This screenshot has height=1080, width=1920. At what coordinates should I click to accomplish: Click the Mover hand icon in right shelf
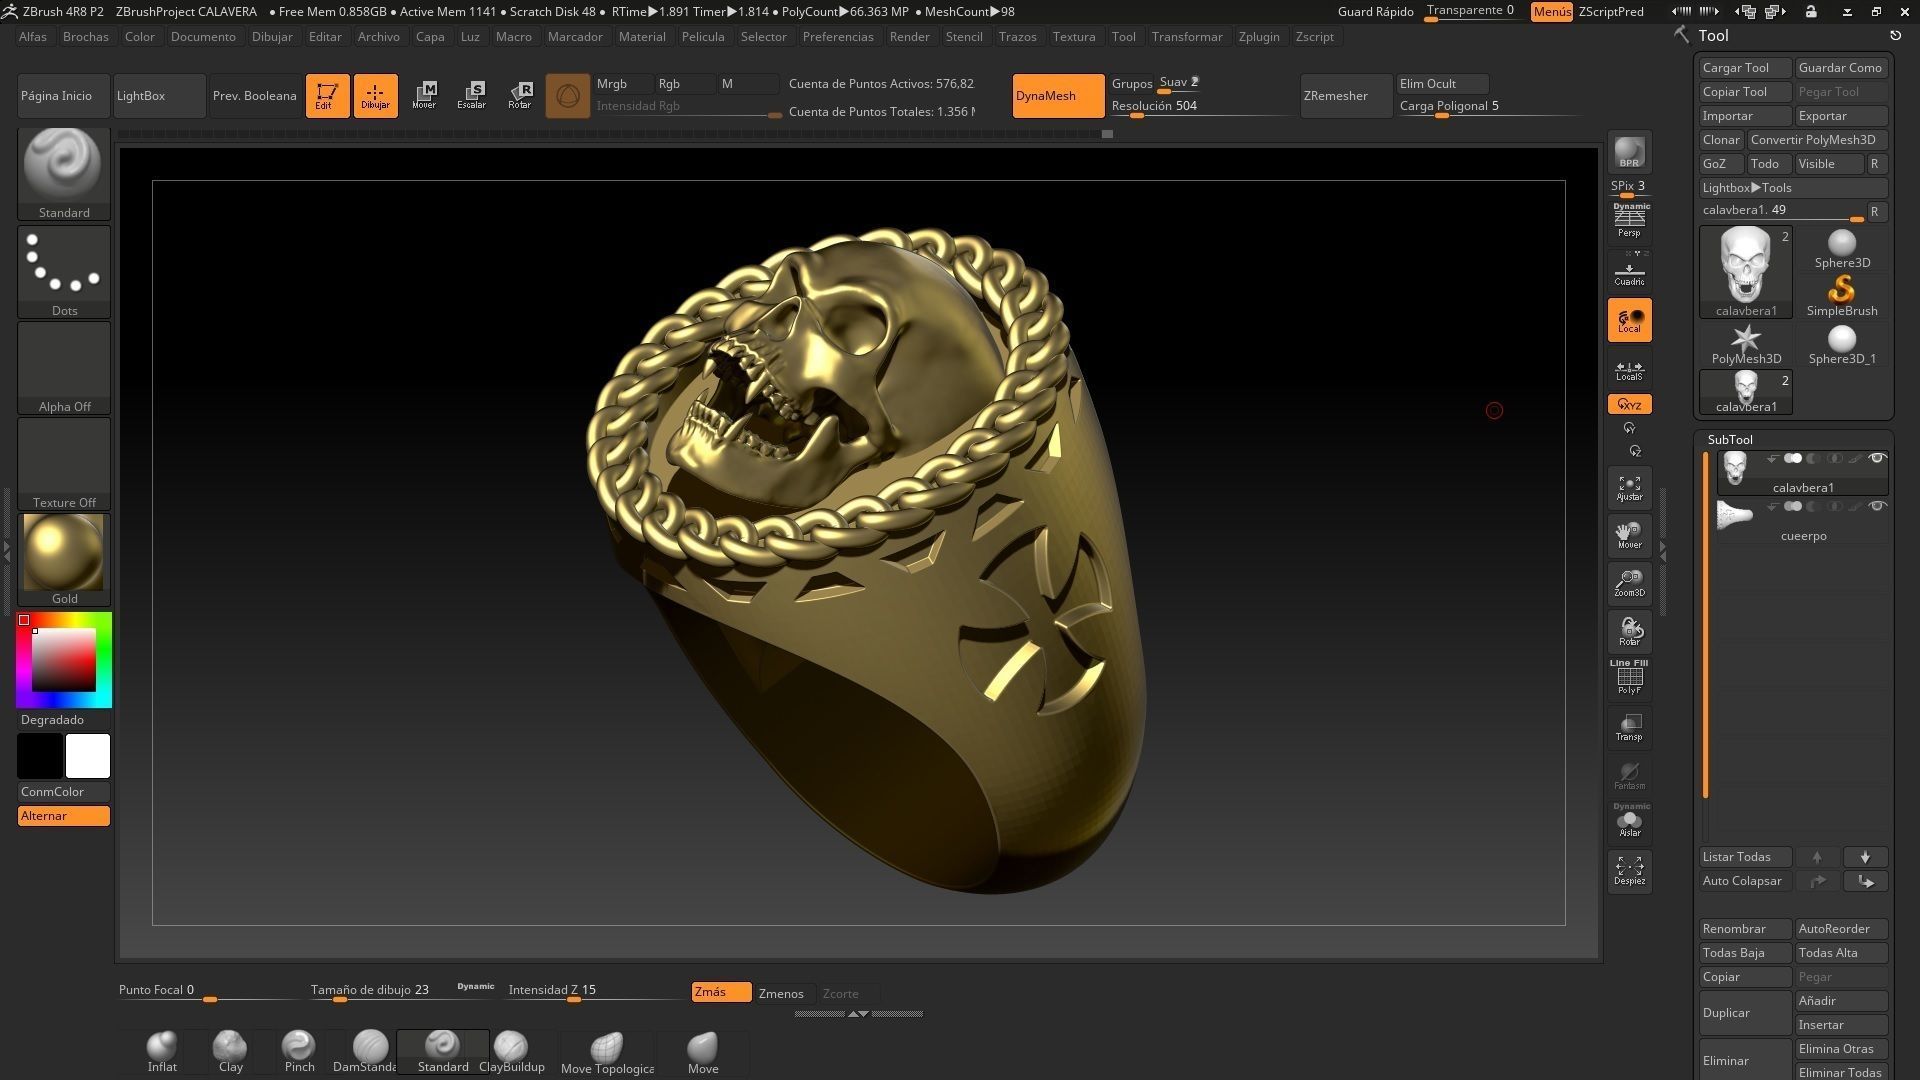point(1629,535)
